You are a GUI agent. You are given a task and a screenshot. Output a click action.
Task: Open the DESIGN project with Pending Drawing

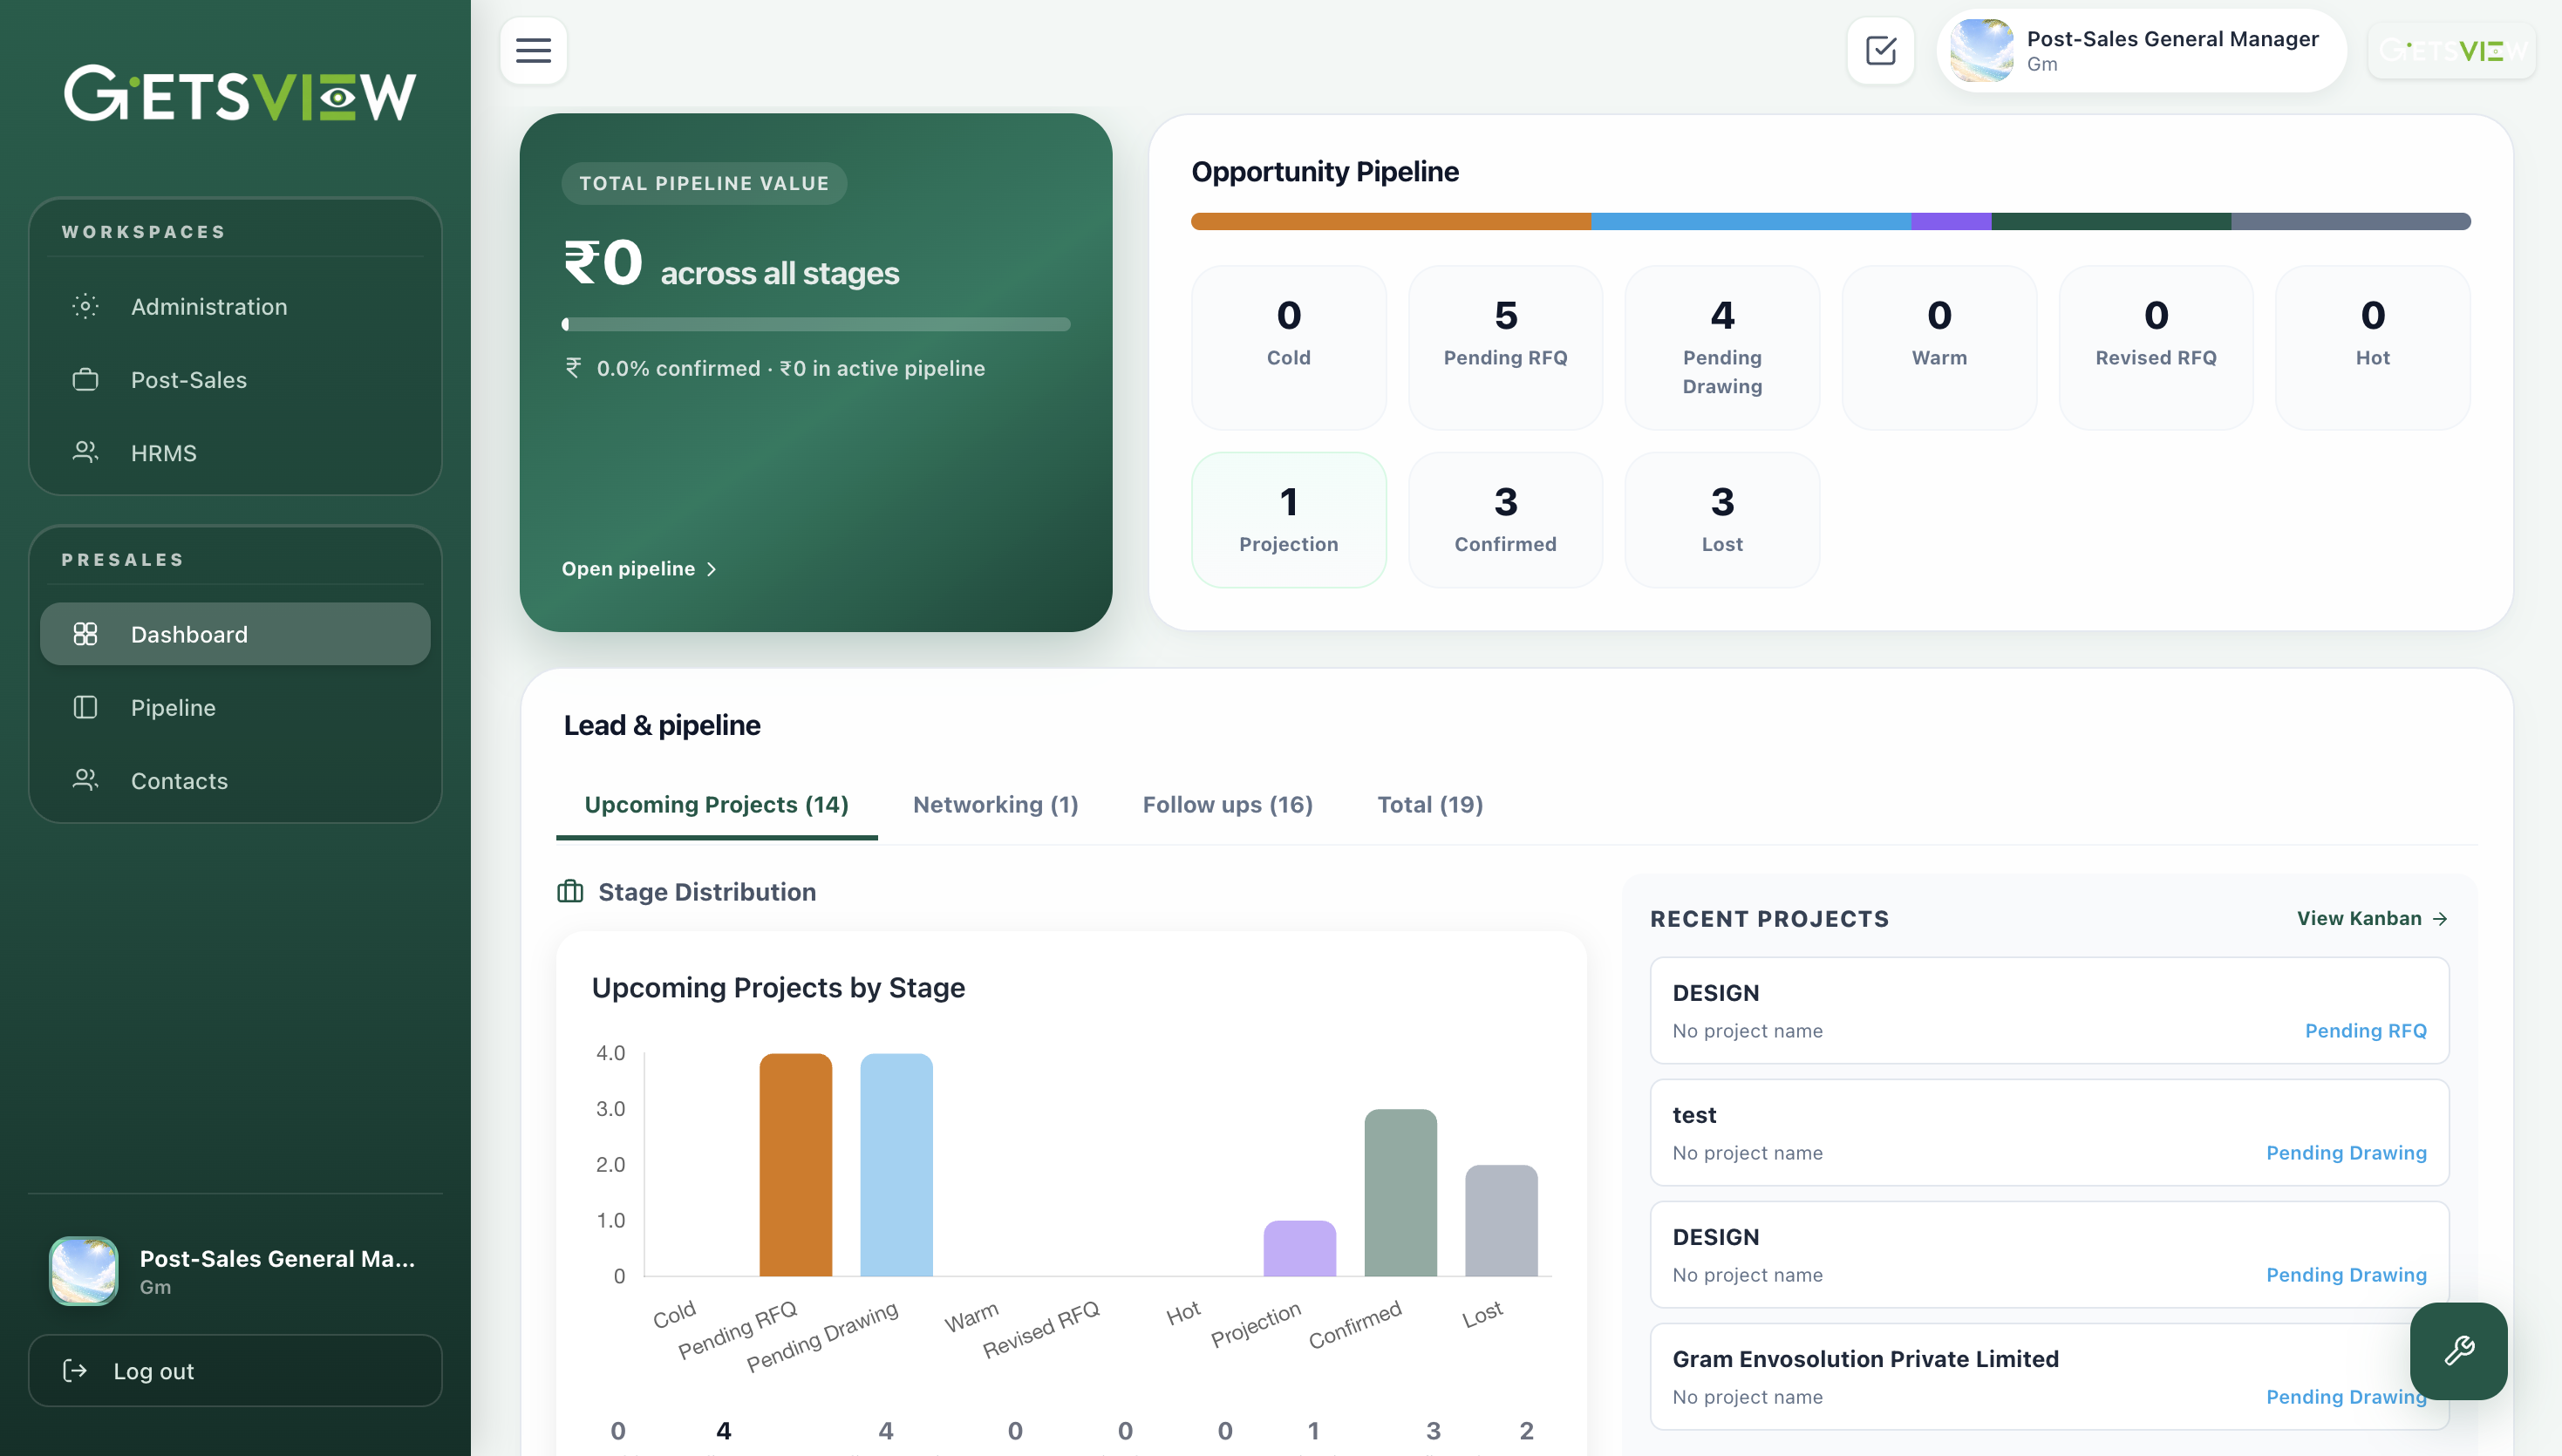point(2049,1254)
